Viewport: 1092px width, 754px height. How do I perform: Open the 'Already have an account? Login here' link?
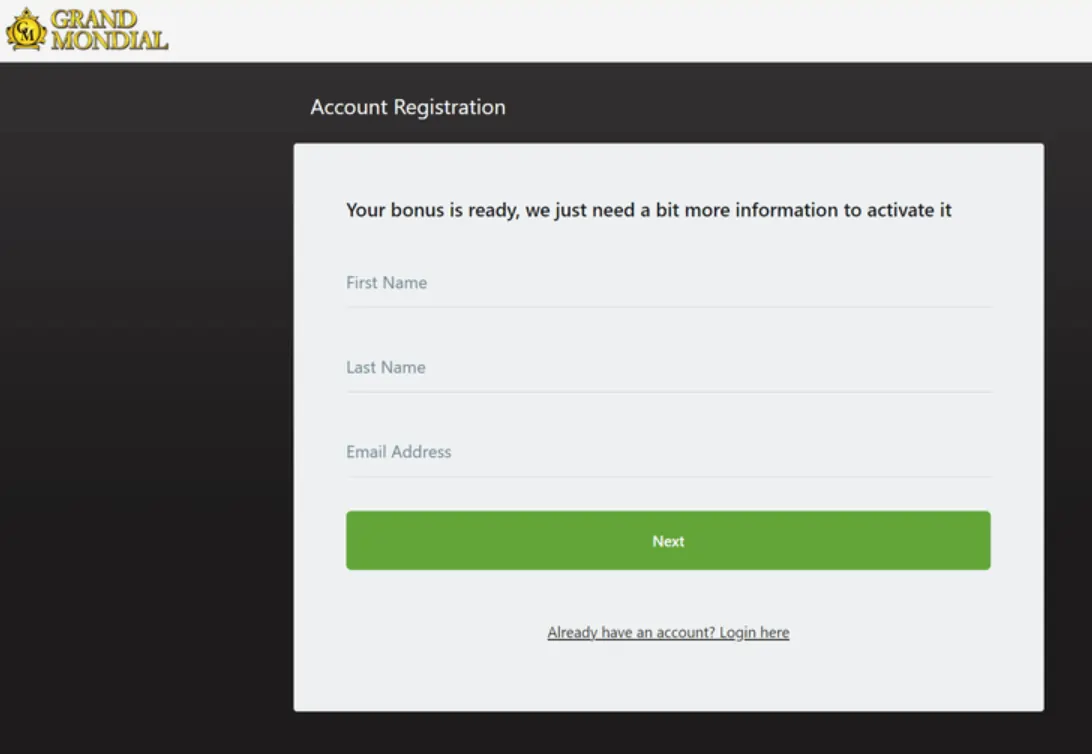click(x=668, y=632)
